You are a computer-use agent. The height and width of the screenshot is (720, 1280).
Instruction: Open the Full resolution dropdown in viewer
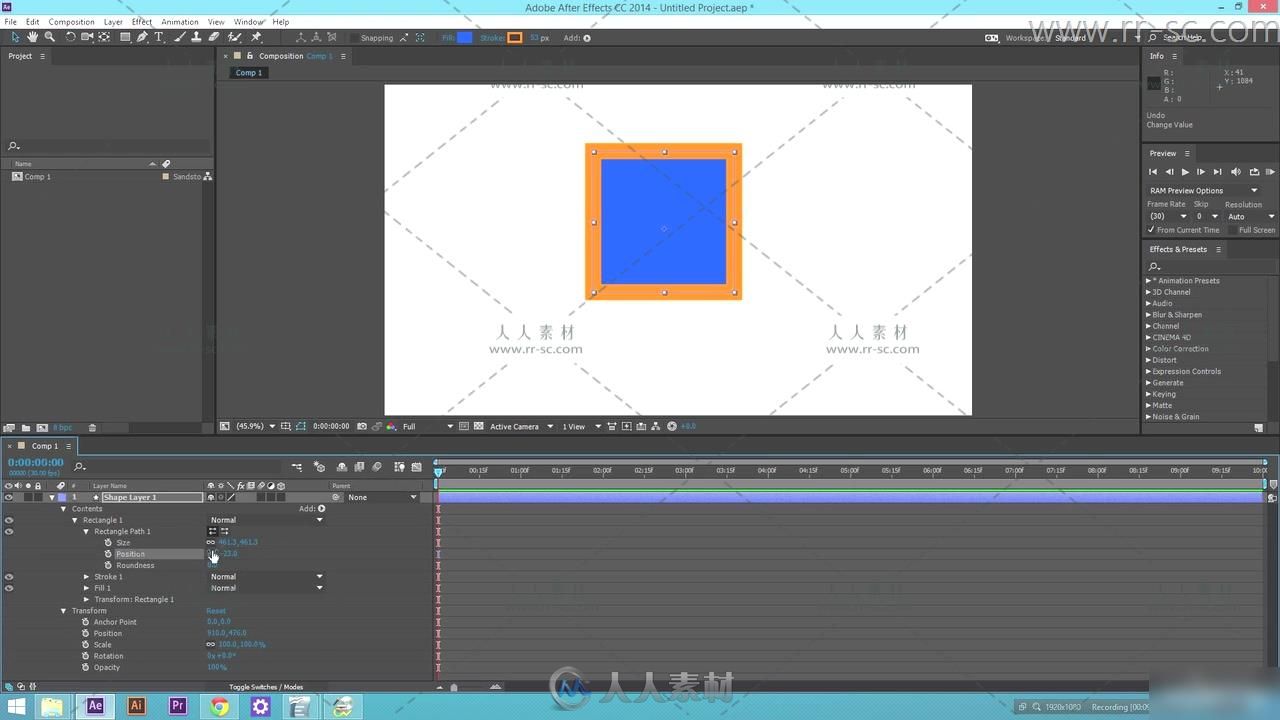(428, 426)
